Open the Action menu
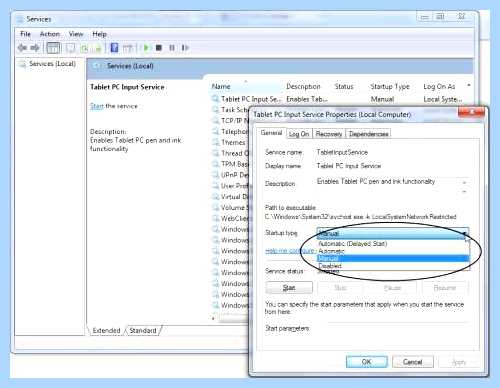Image resolution: width=500 pixels, height=388 pixels. coord(50,34)
